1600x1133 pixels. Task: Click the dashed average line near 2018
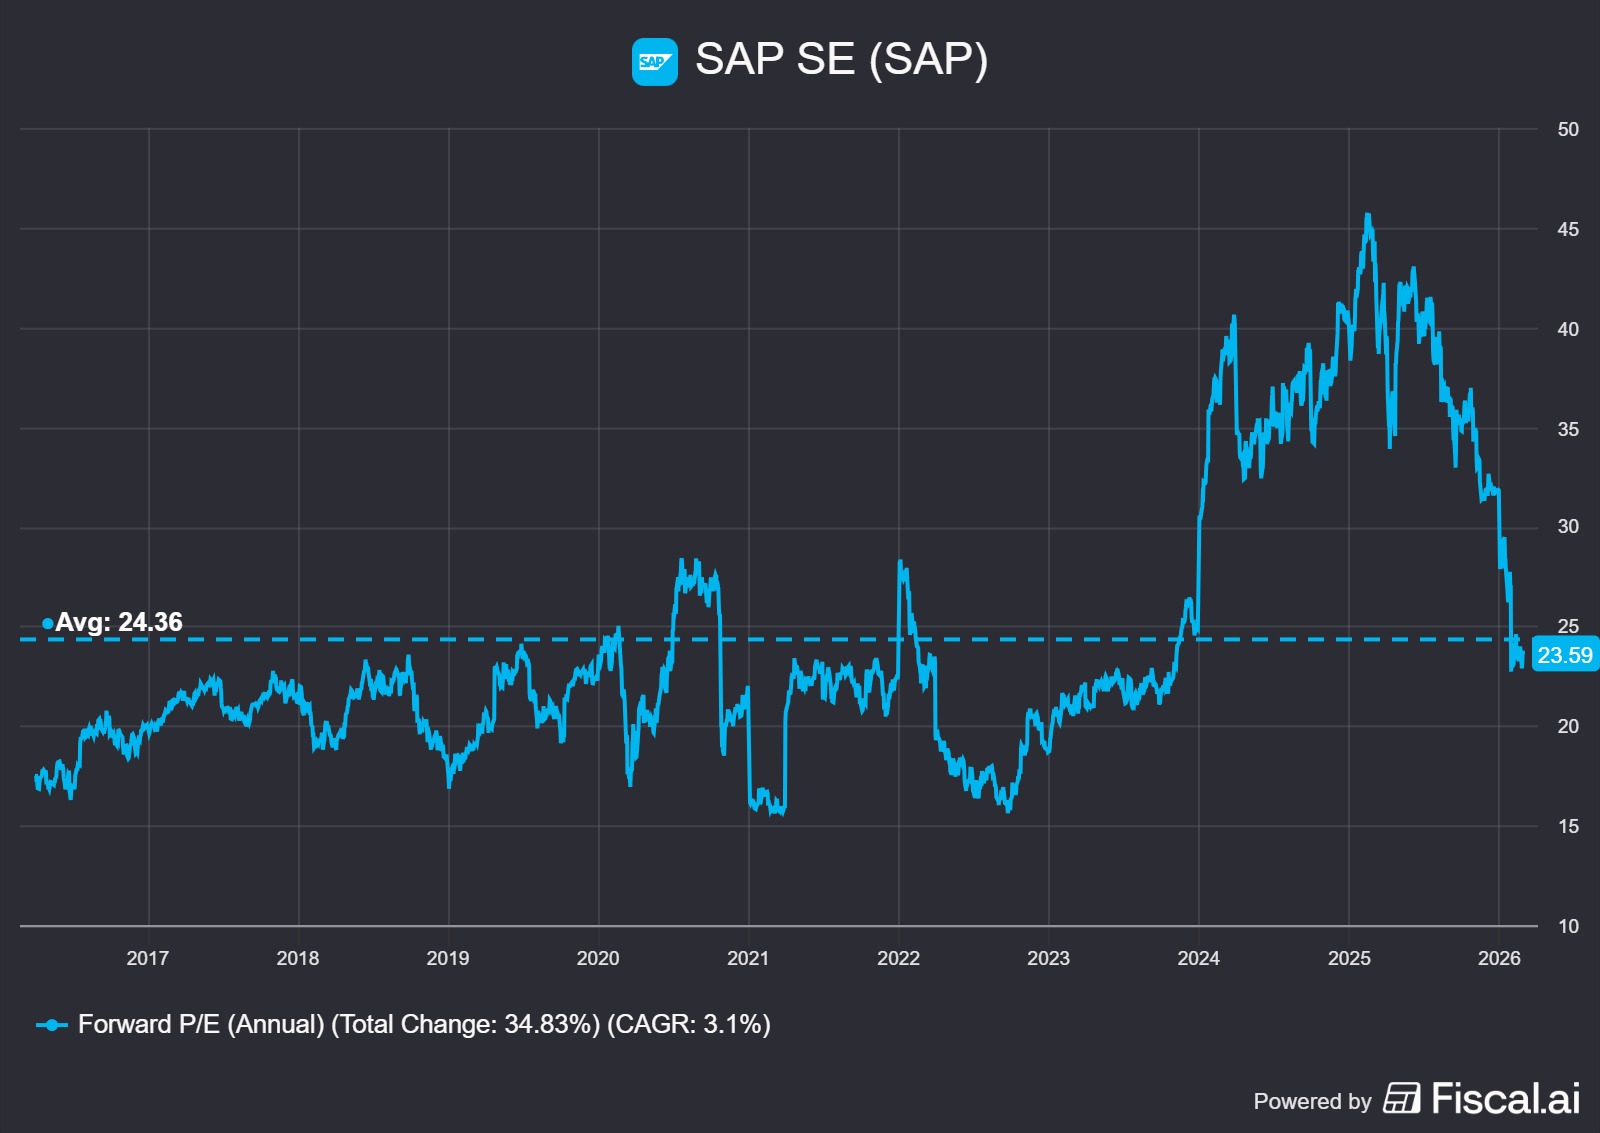[x=298, y=639]
